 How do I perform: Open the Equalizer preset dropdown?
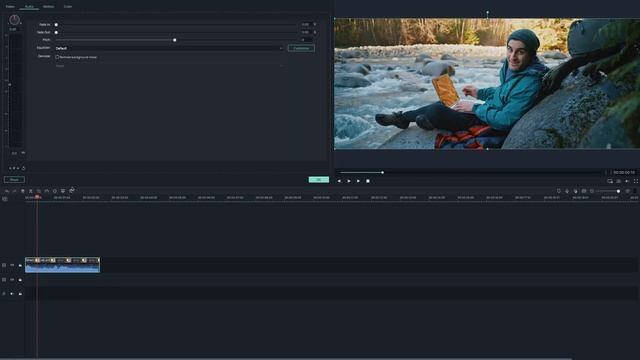(169, 48)
